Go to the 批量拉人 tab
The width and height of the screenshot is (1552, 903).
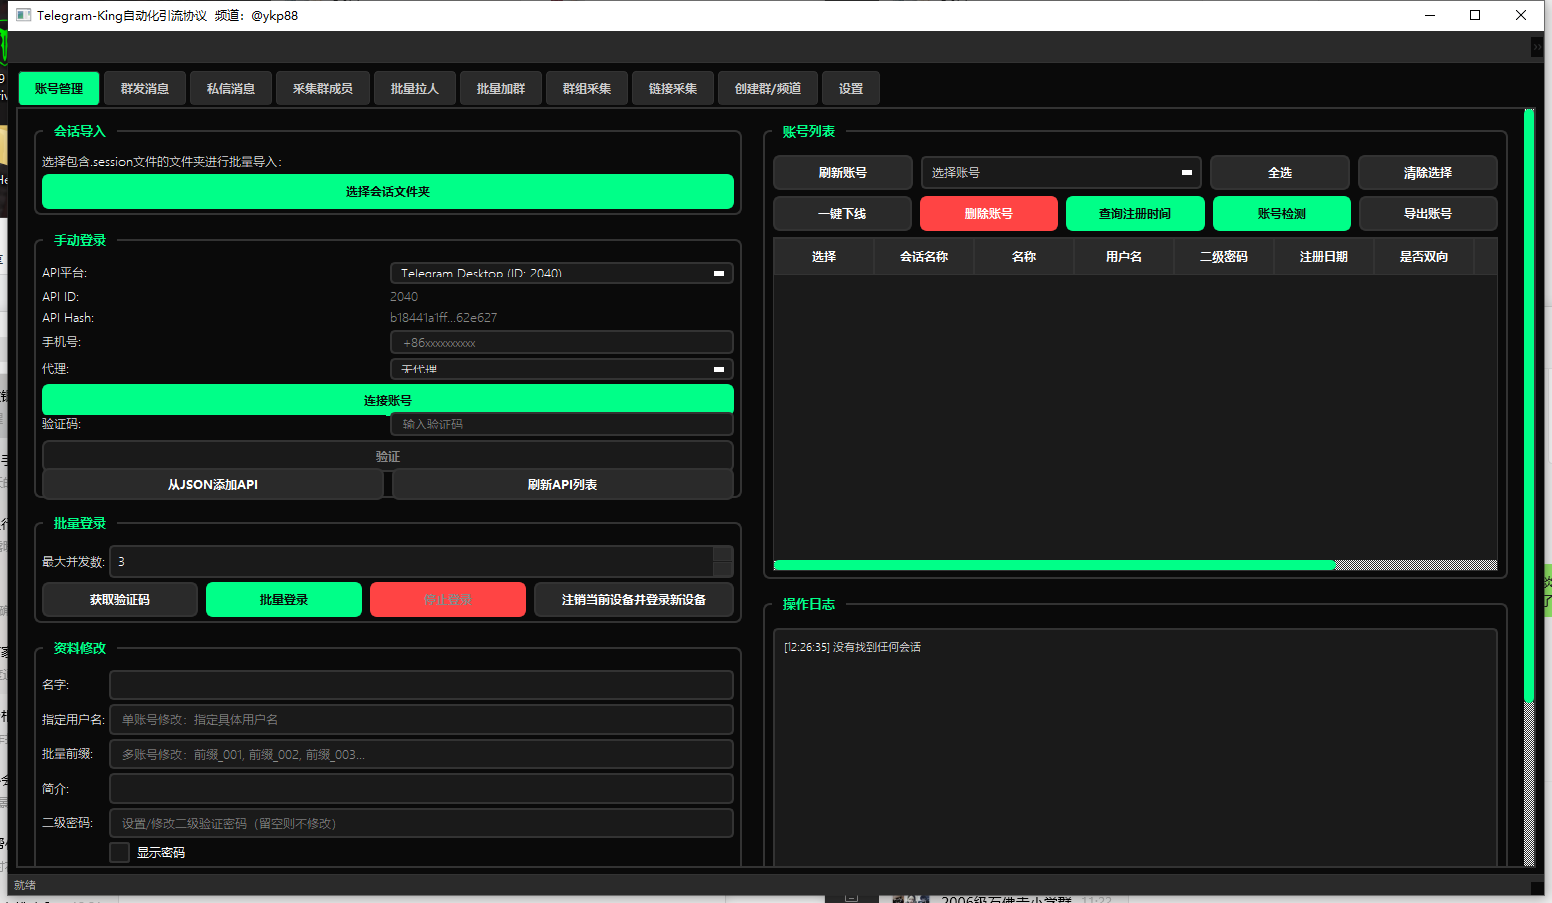[x=415, y=89]
